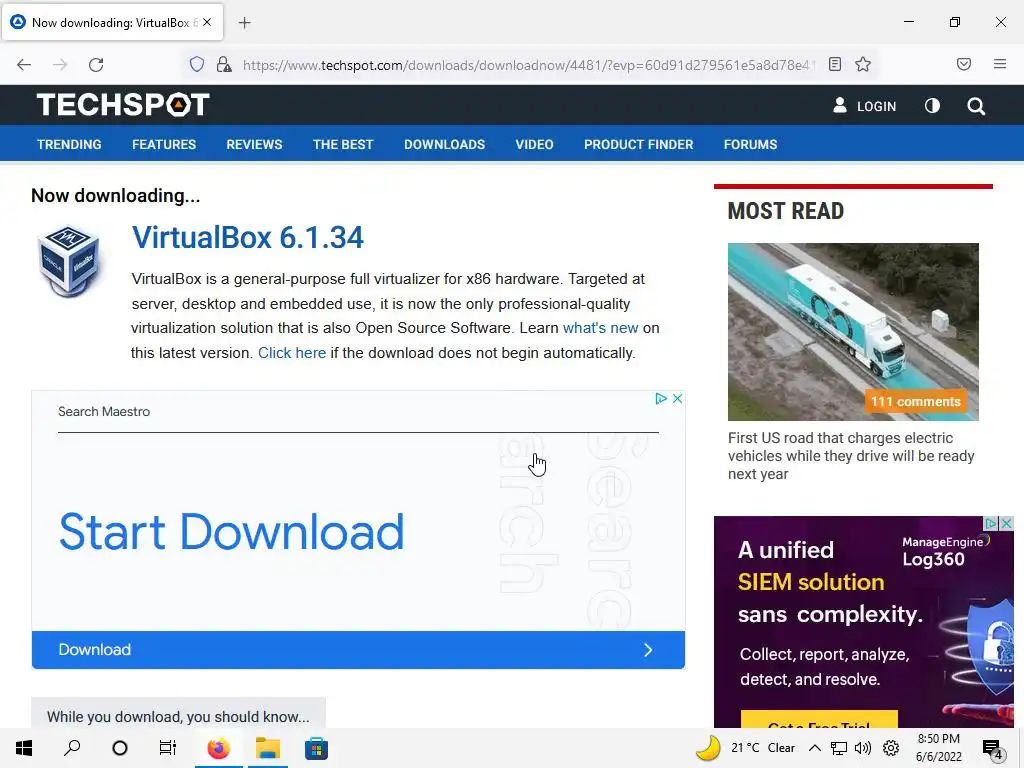1024x768 pixels.
Task: Click the ManageEngine Log360 ad banner
Action: (x=863, y=622)
